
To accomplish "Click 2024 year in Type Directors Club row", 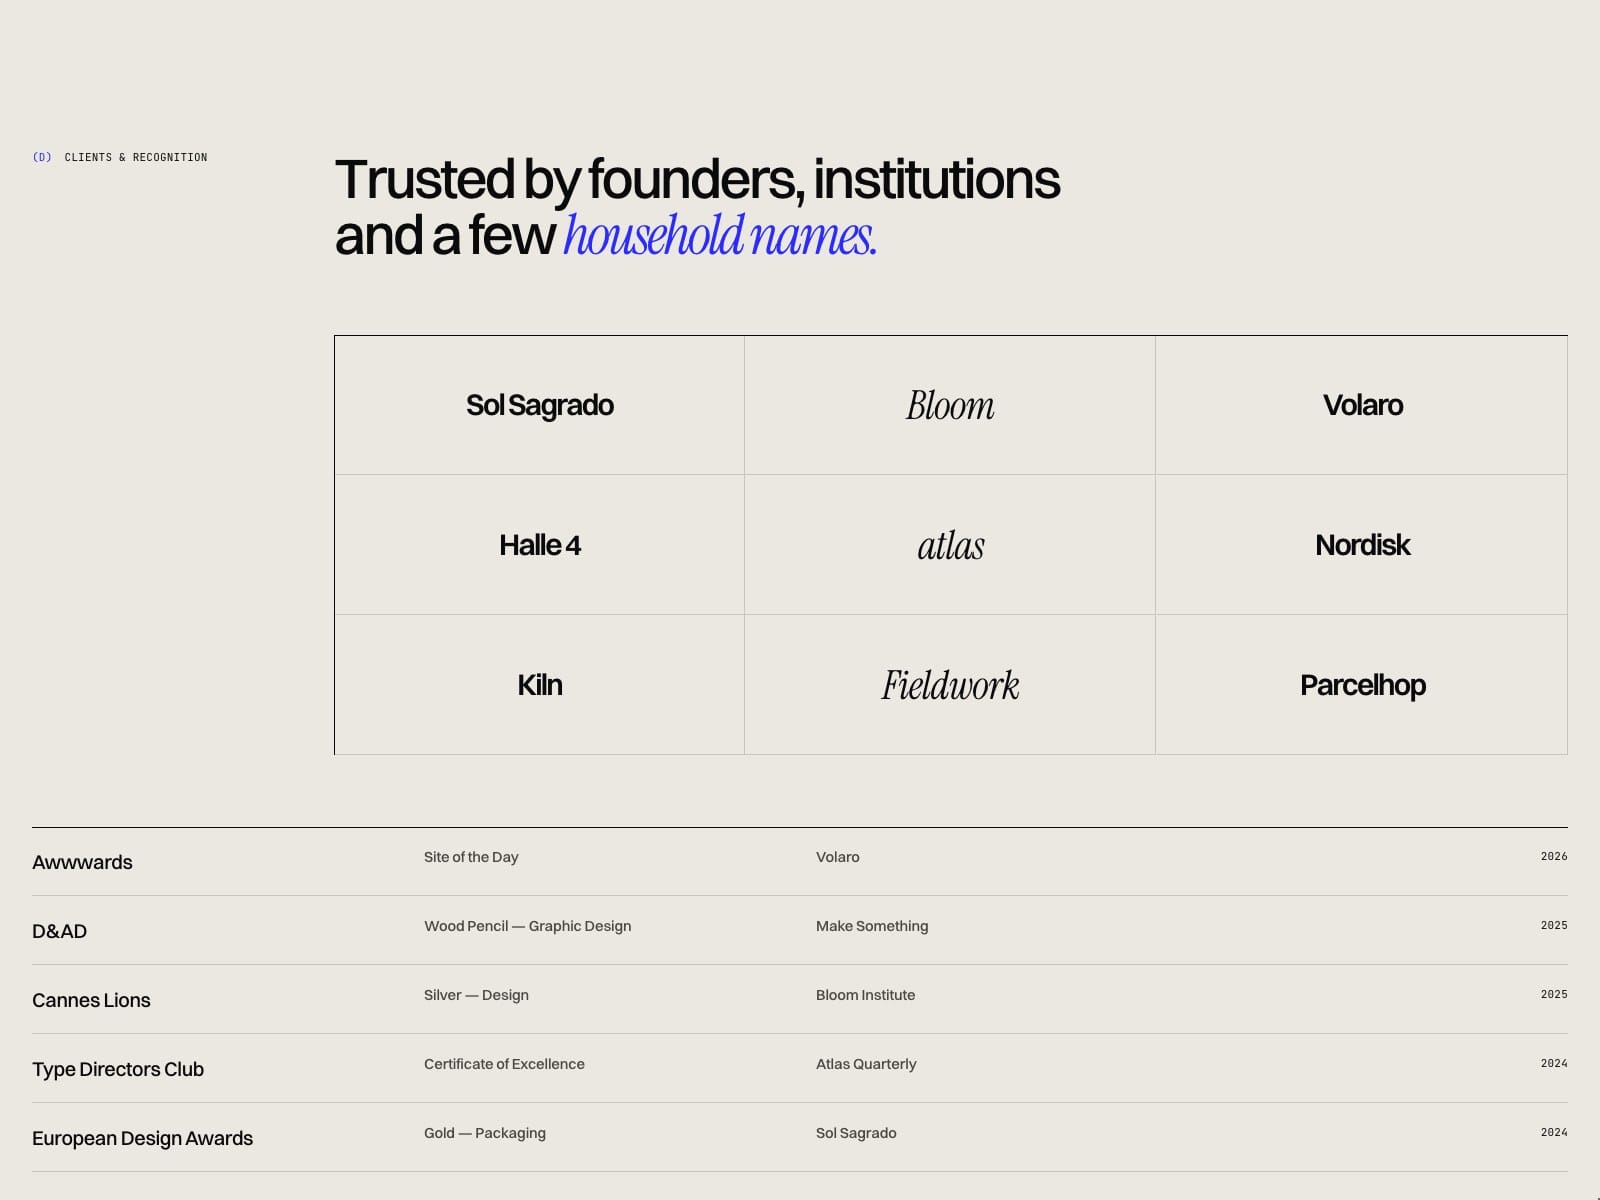I will (x=1554, y=1063).
